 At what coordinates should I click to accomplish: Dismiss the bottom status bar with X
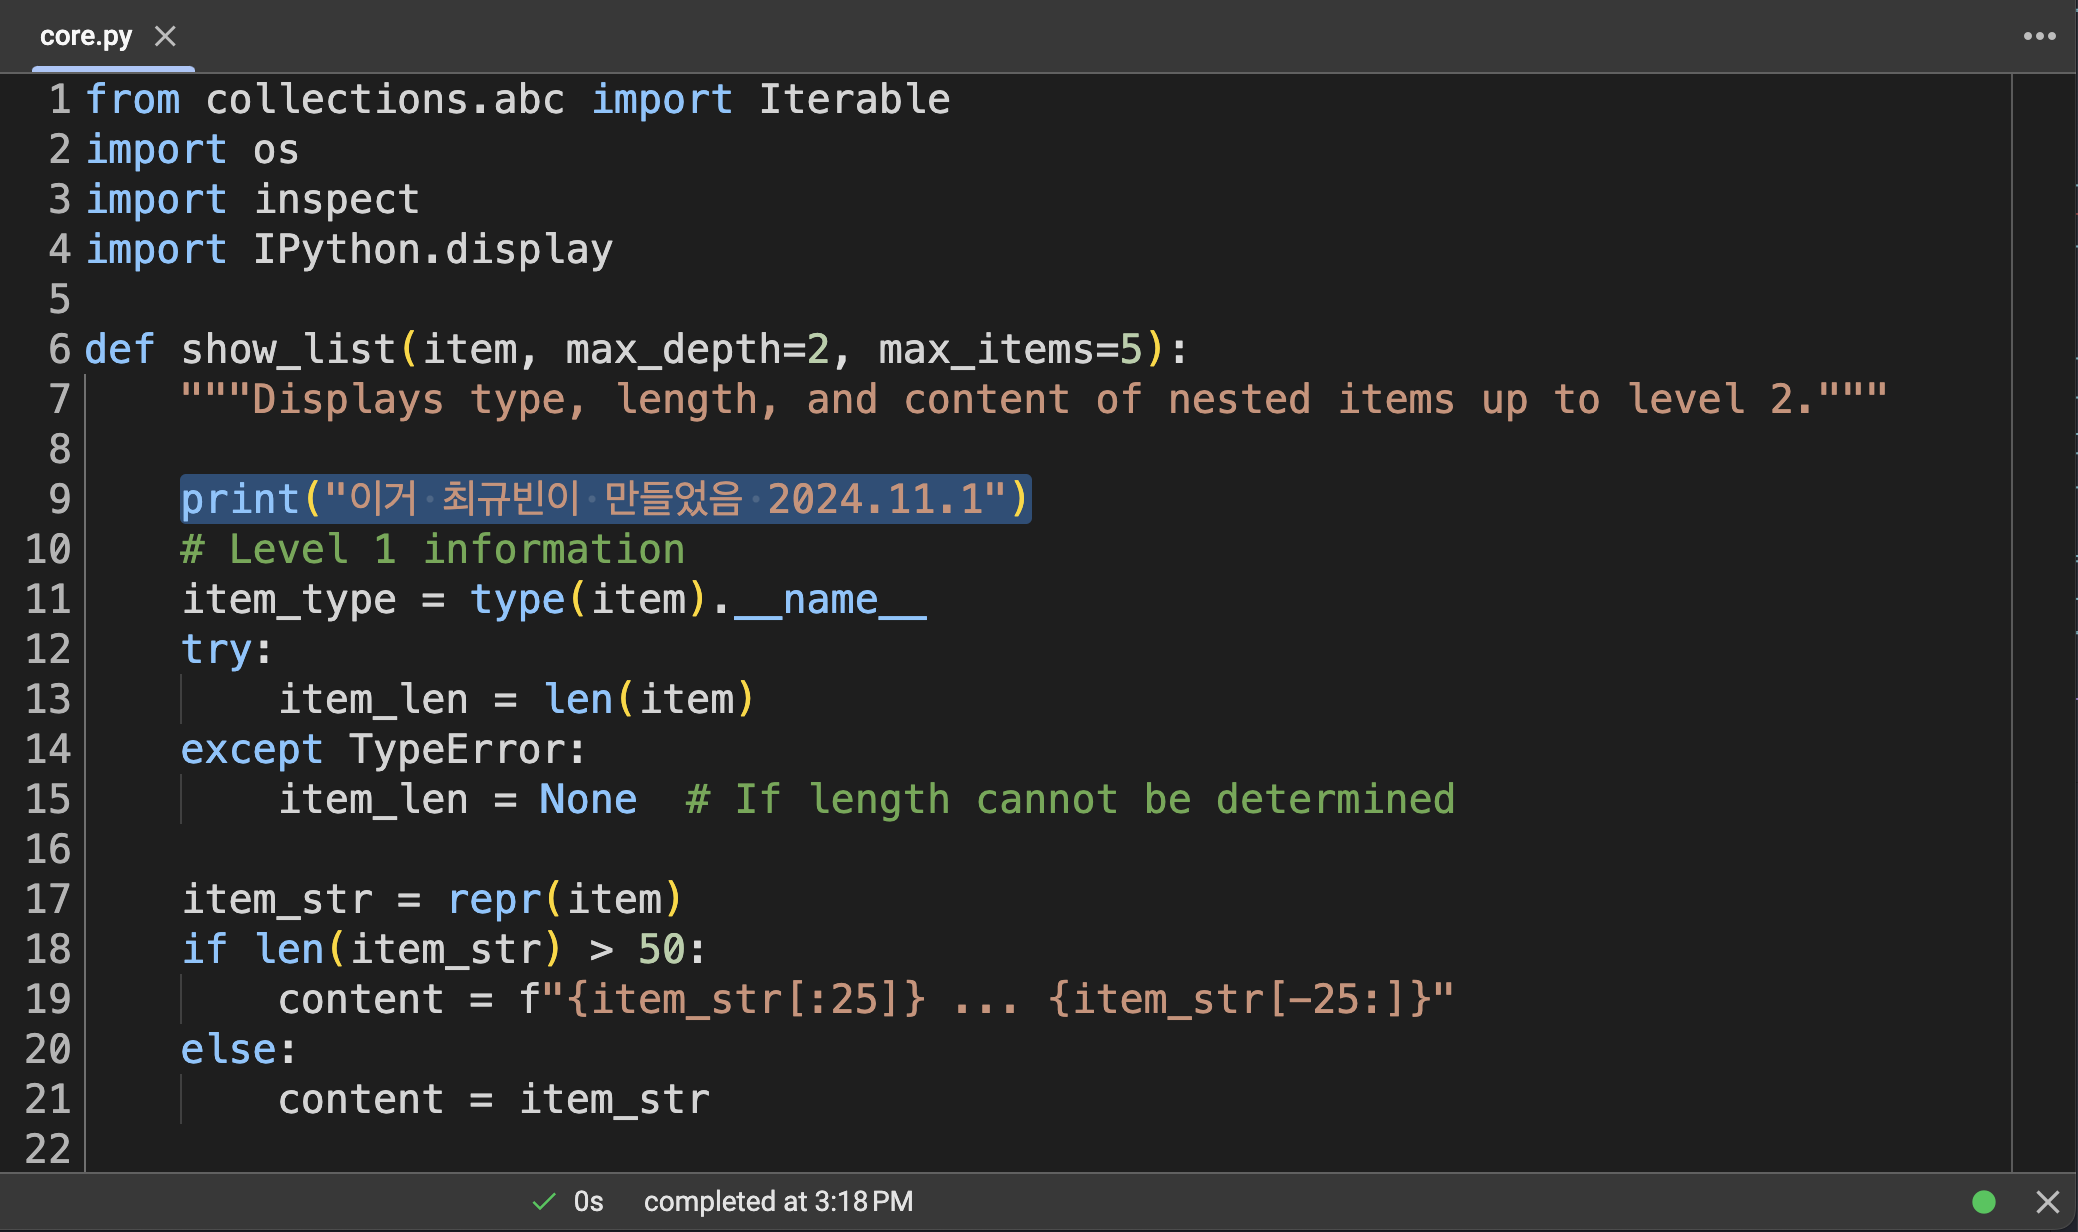pyautogui.click(x=2047, y=1201)
